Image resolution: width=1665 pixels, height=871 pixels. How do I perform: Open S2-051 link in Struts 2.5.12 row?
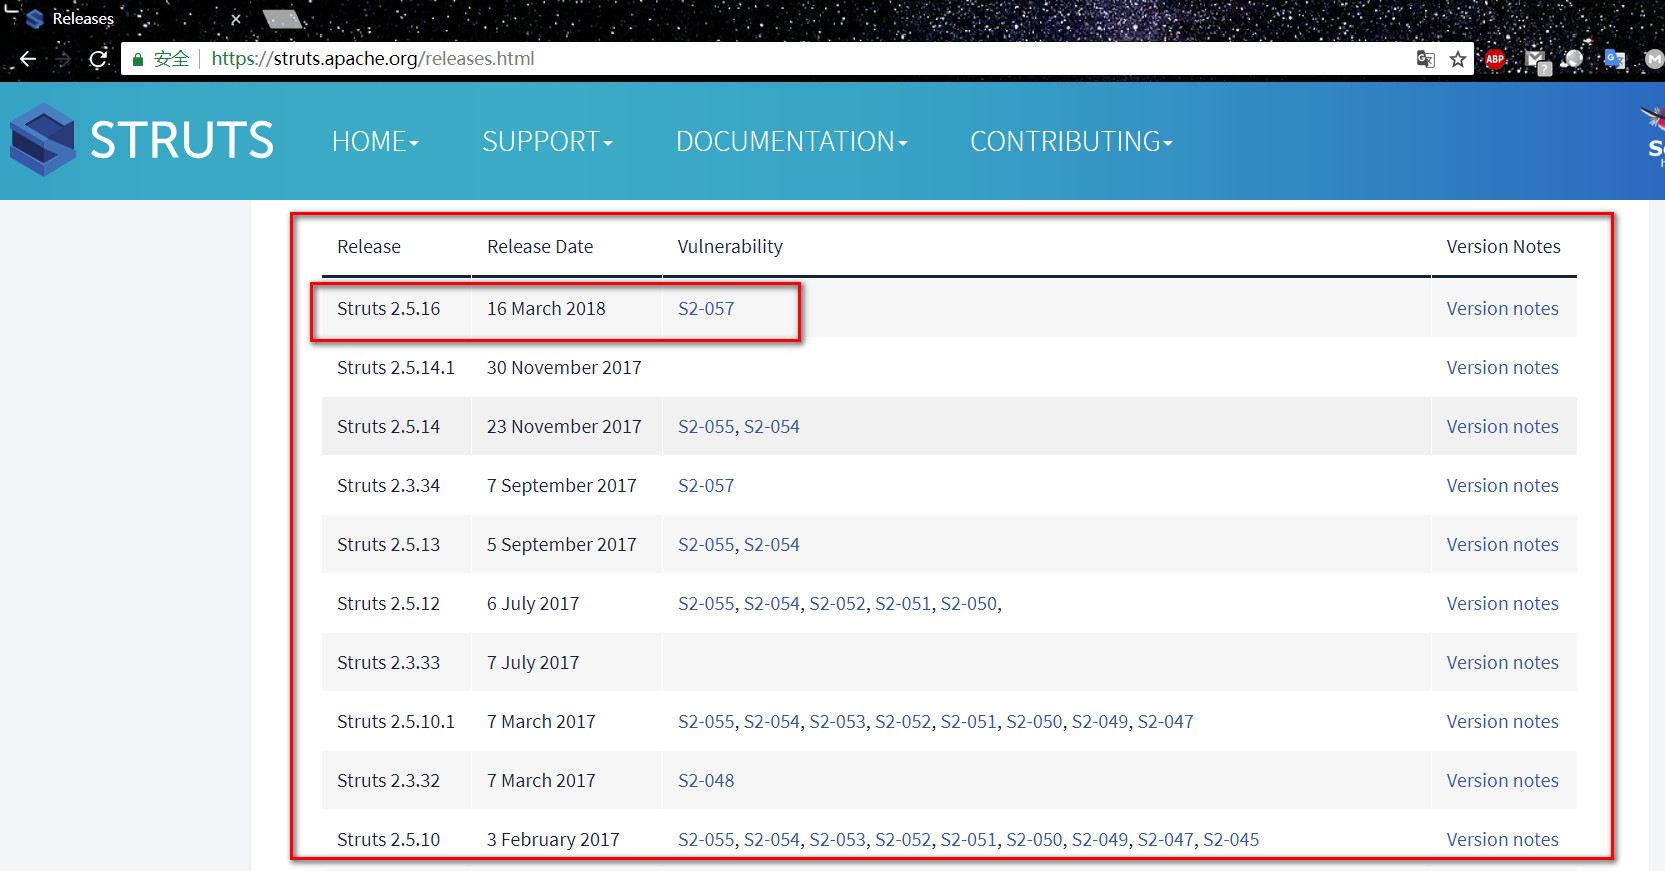(903, 604)
